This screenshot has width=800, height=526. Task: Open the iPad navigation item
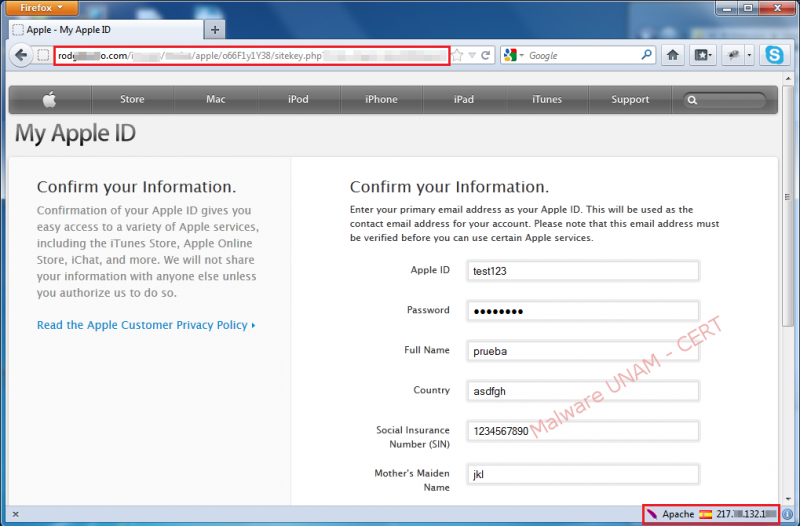(464, 99)
